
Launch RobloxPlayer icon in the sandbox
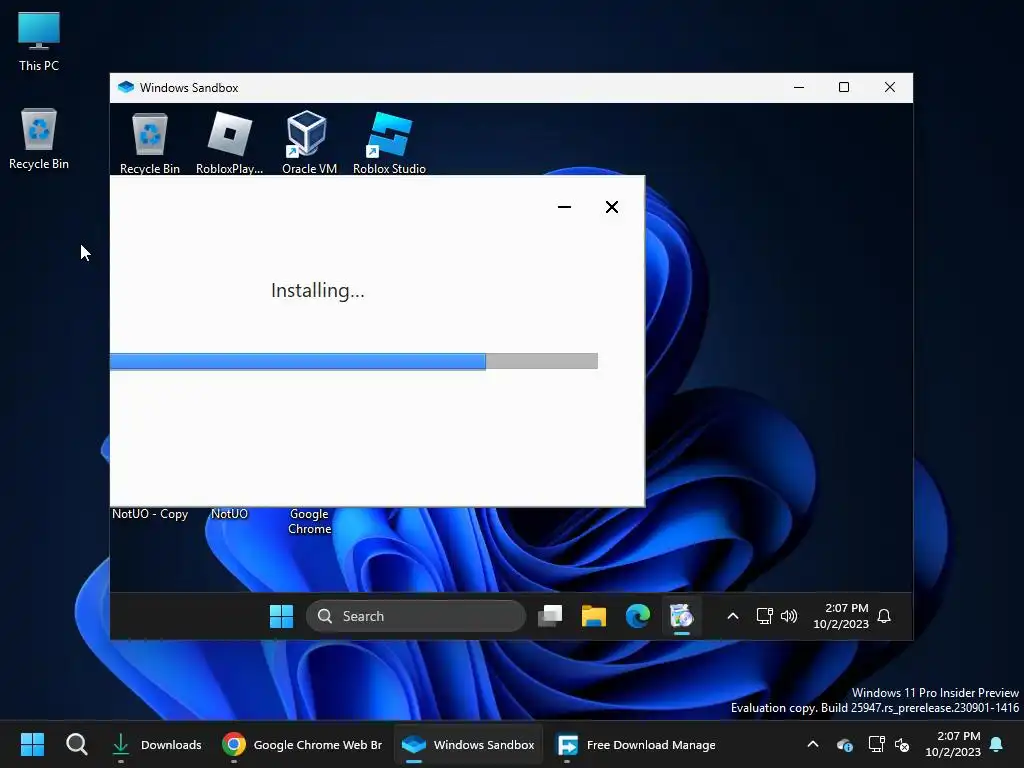coord(229,143)
